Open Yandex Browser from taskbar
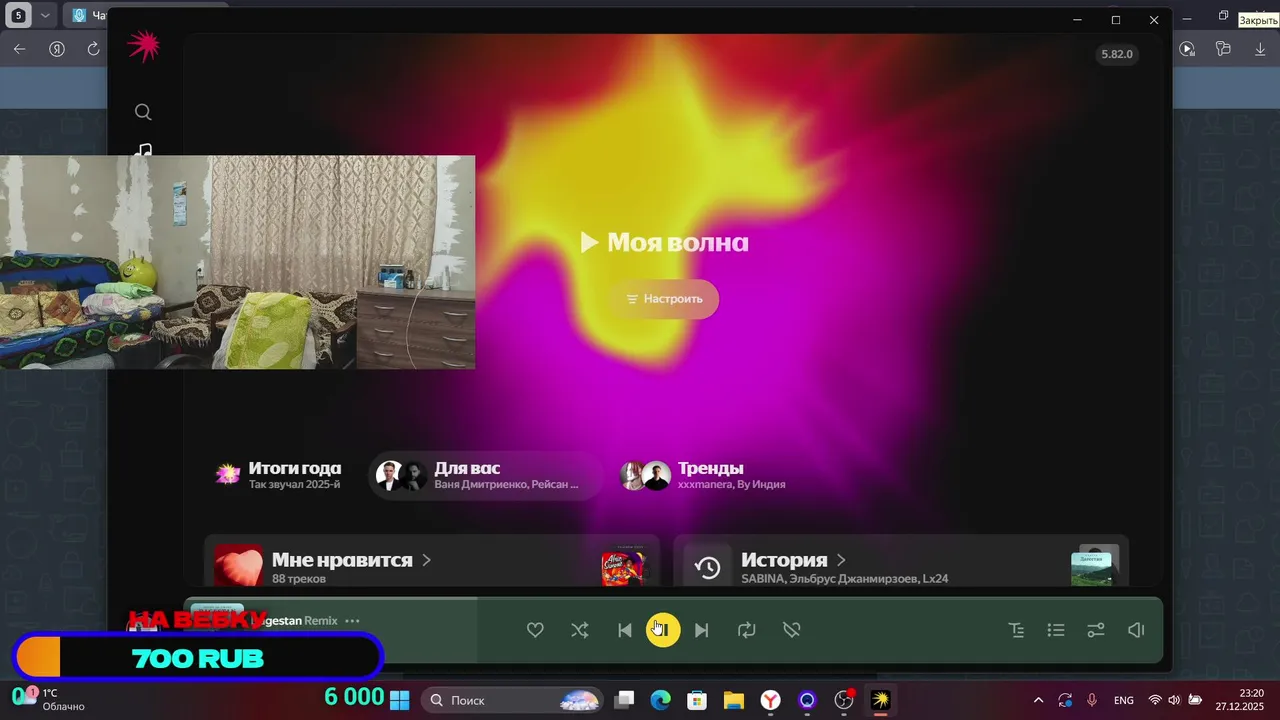Image resolution: width=1280 pixels, height=720 pixels. (771, 700)
